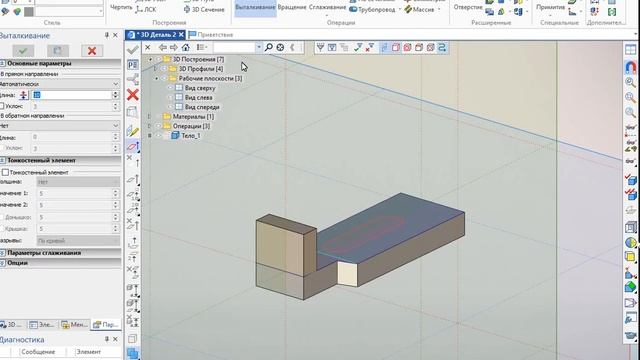Viewport: 640px width, 360px height.
Task: Click the Отверстие hole tool in the ribbon
Action: (x=468, y=7)
